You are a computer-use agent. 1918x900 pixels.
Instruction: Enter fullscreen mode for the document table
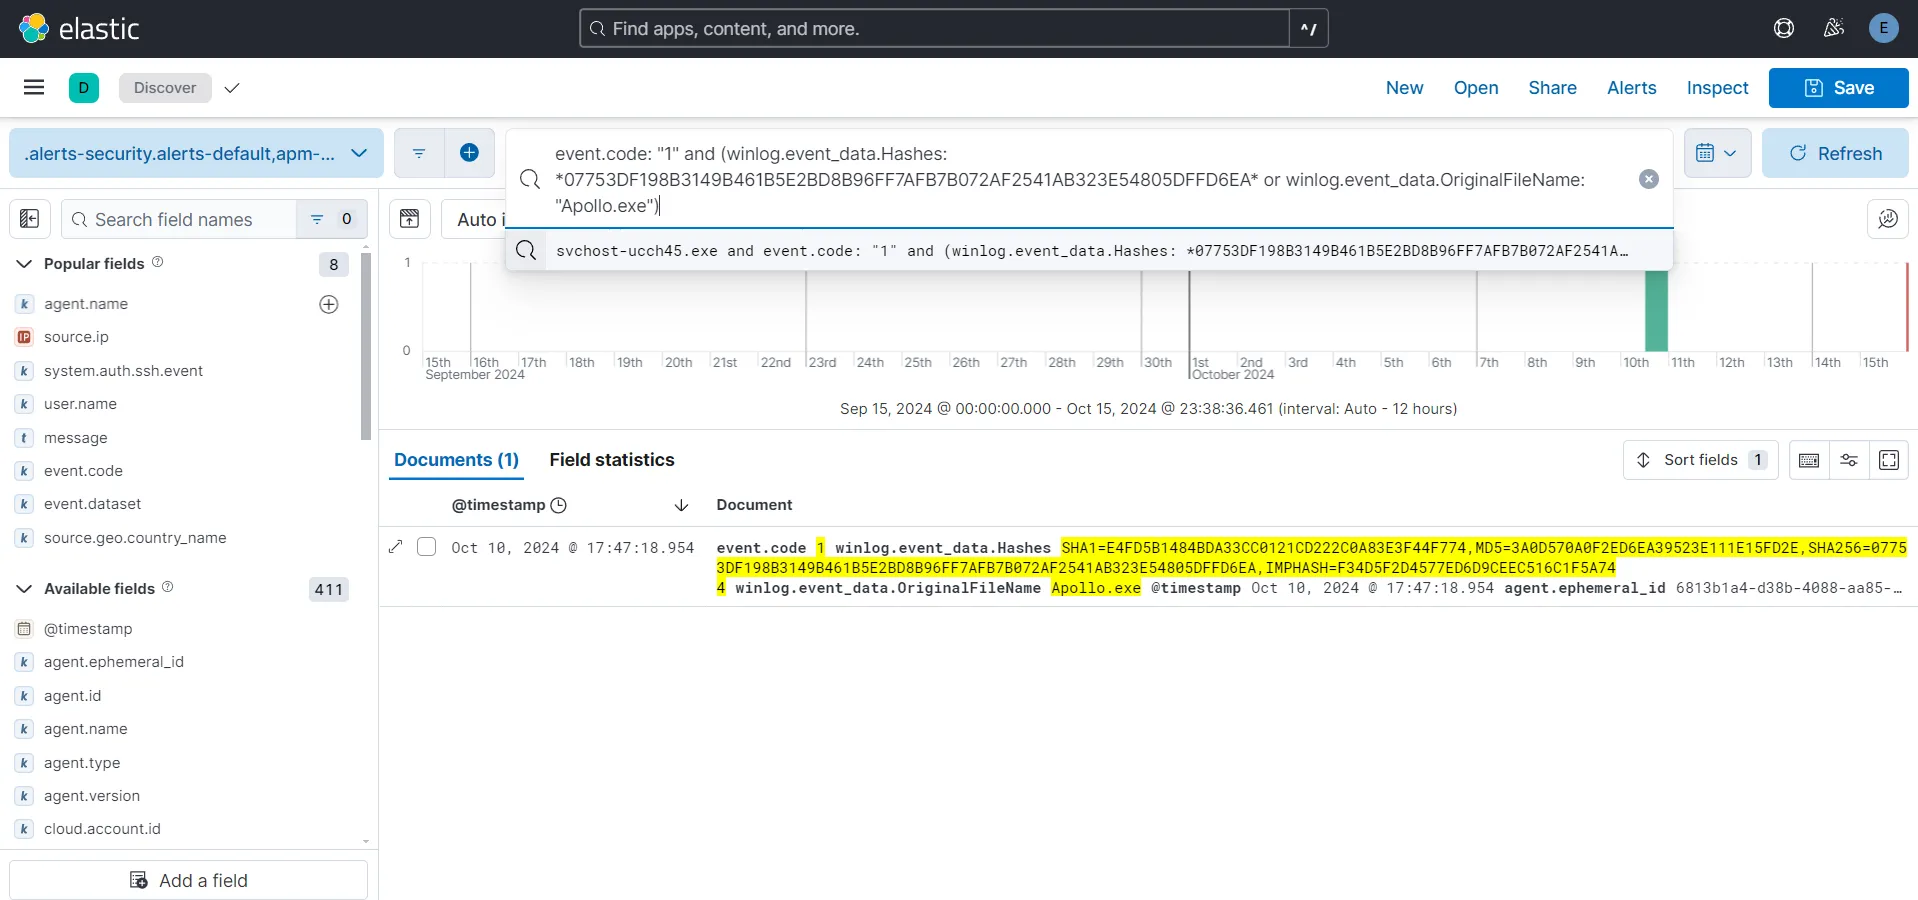(x=1889, y=460)
